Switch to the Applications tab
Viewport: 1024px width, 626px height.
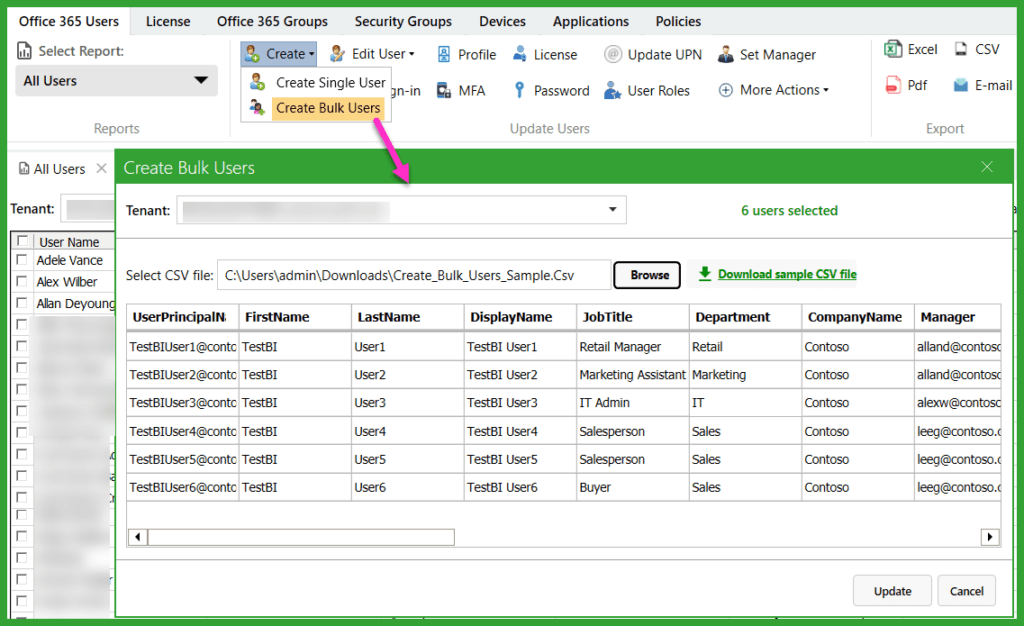(590, 22)
